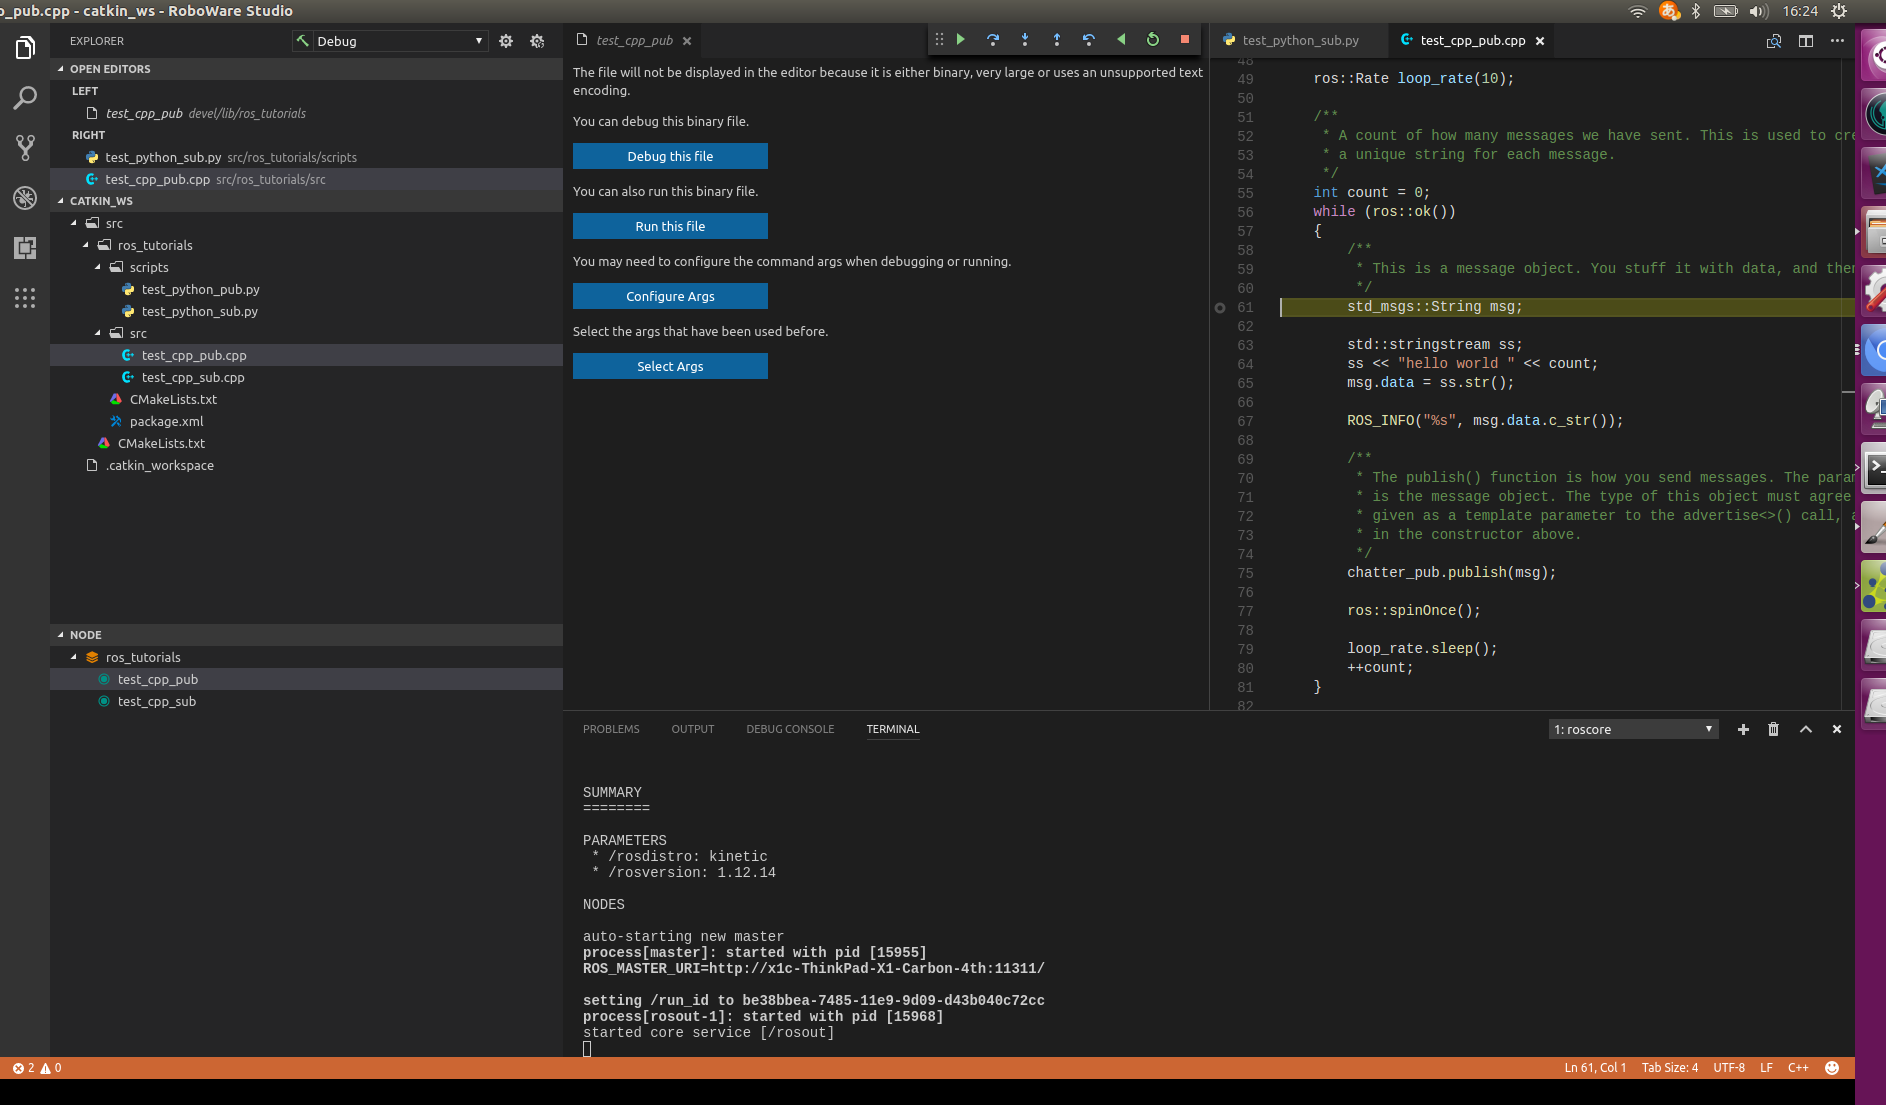Maximize terminal panel with up chevron

(1806, 730)
